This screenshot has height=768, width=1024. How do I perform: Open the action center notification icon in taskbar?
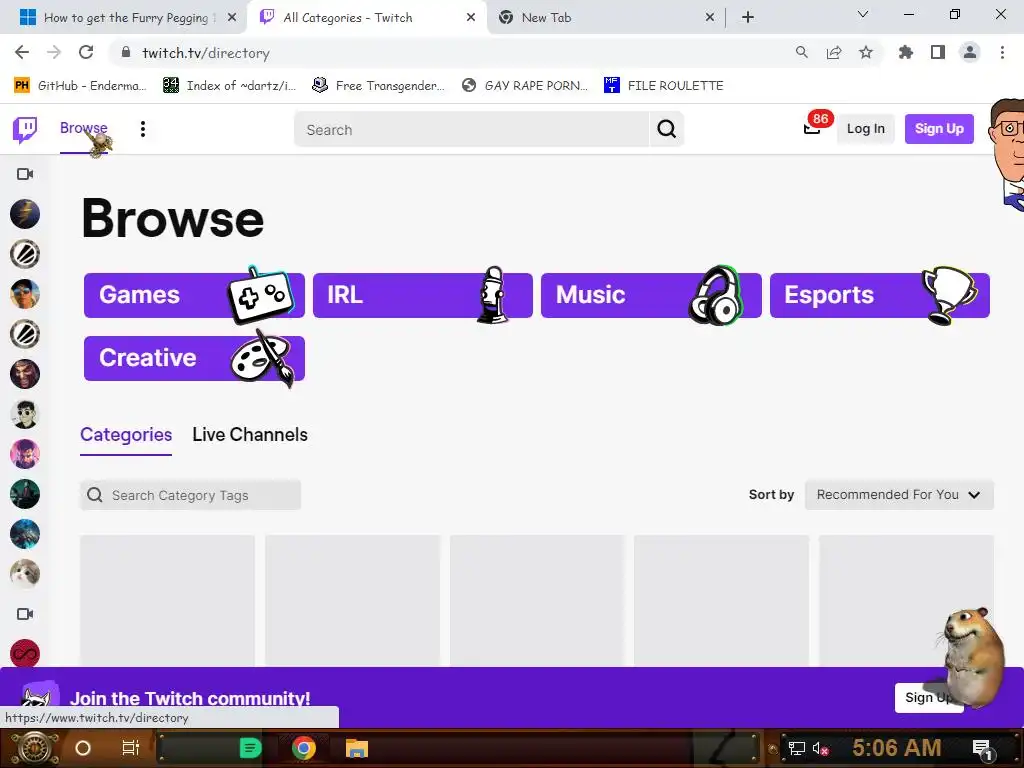point(982,749)
